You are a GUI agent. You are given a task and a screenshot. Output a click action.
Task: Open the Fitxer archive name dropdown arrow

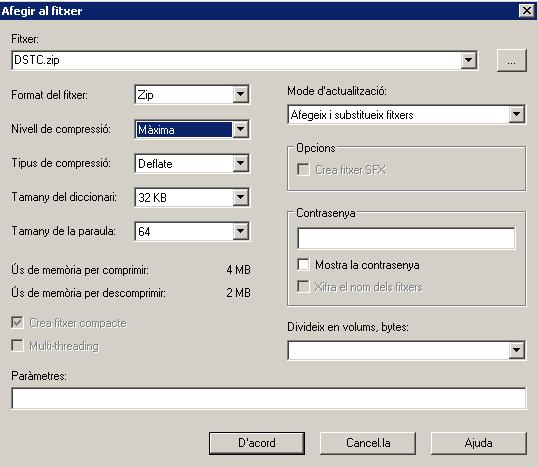pos(468,60)
